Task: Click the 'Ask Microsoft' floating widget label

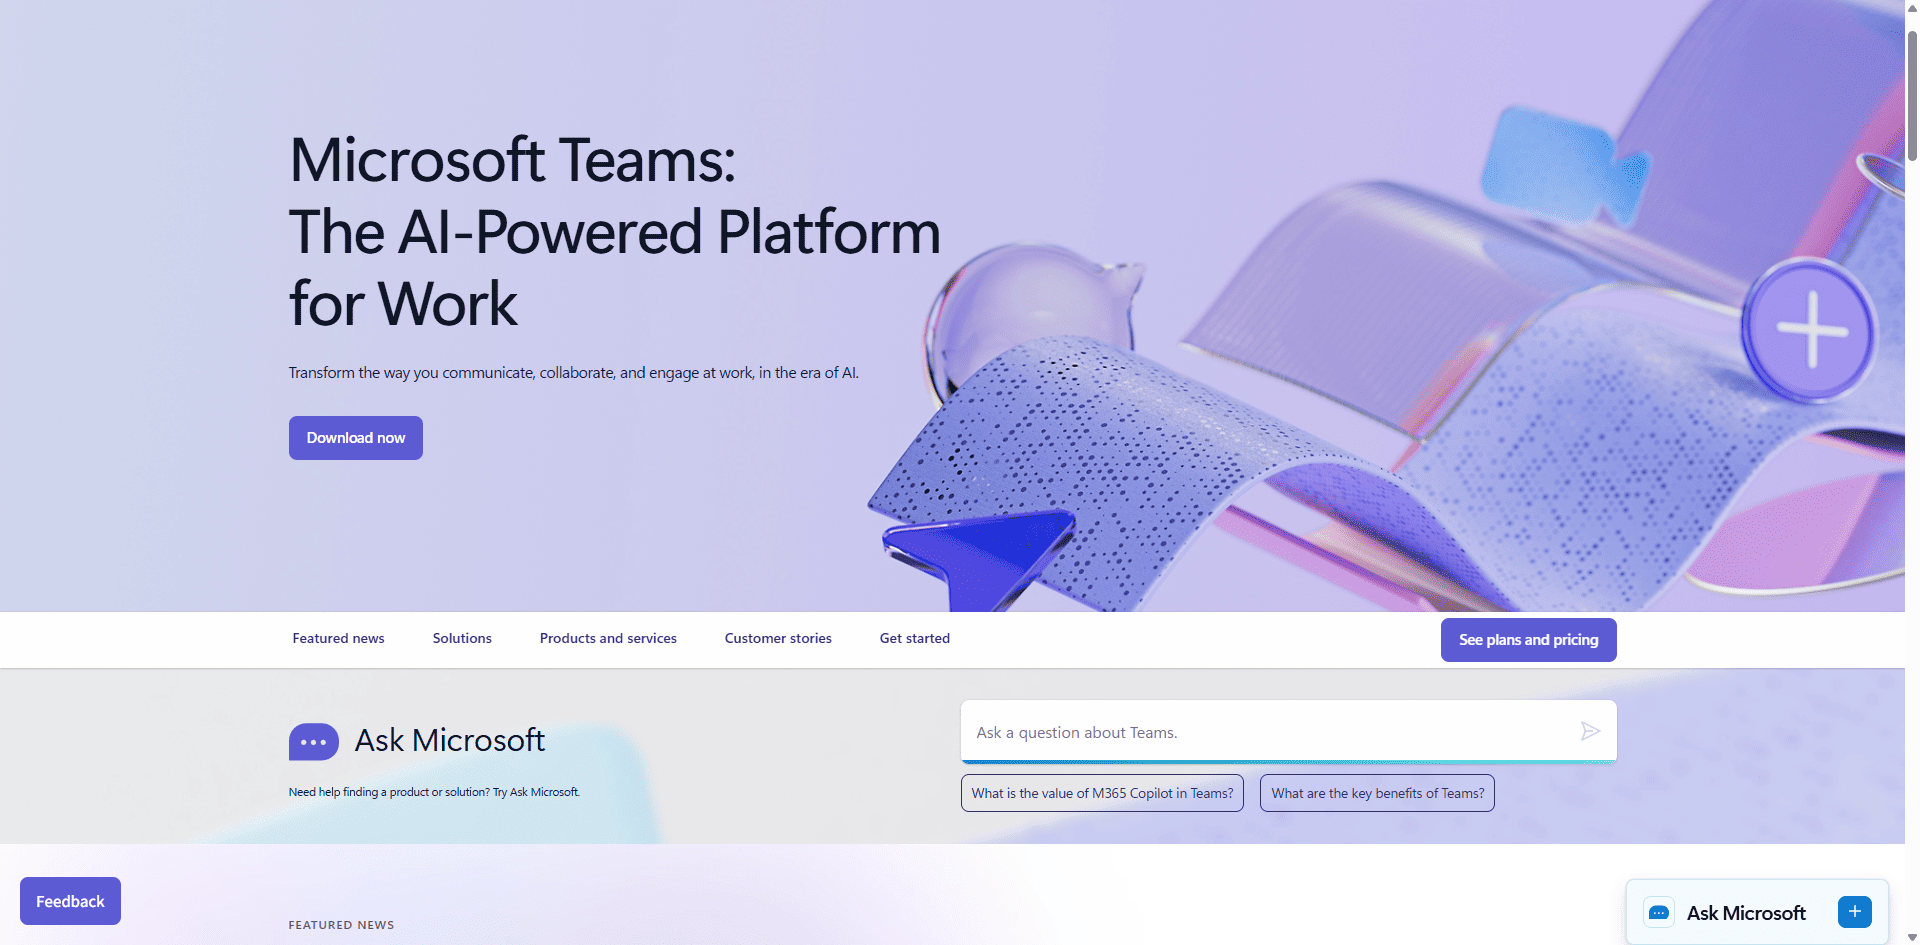Action: tap(1746, 913)
